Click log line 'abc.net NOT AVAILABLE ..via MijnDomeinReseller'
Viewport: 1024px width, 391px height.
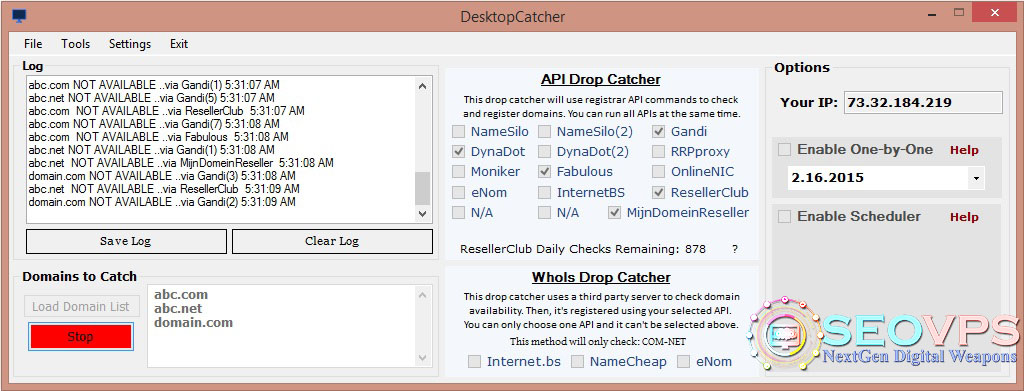coord(181,163)
